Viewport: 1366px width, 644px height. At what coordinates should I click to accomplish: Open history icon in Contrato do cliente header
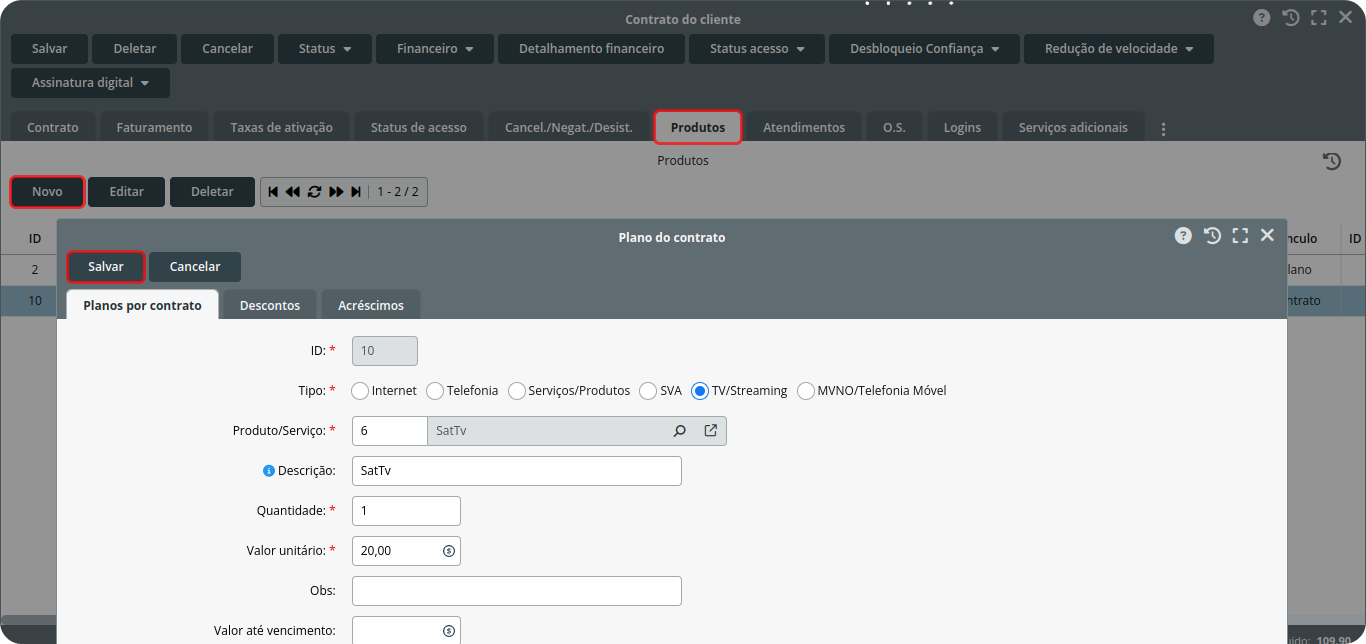(1291, 18)
